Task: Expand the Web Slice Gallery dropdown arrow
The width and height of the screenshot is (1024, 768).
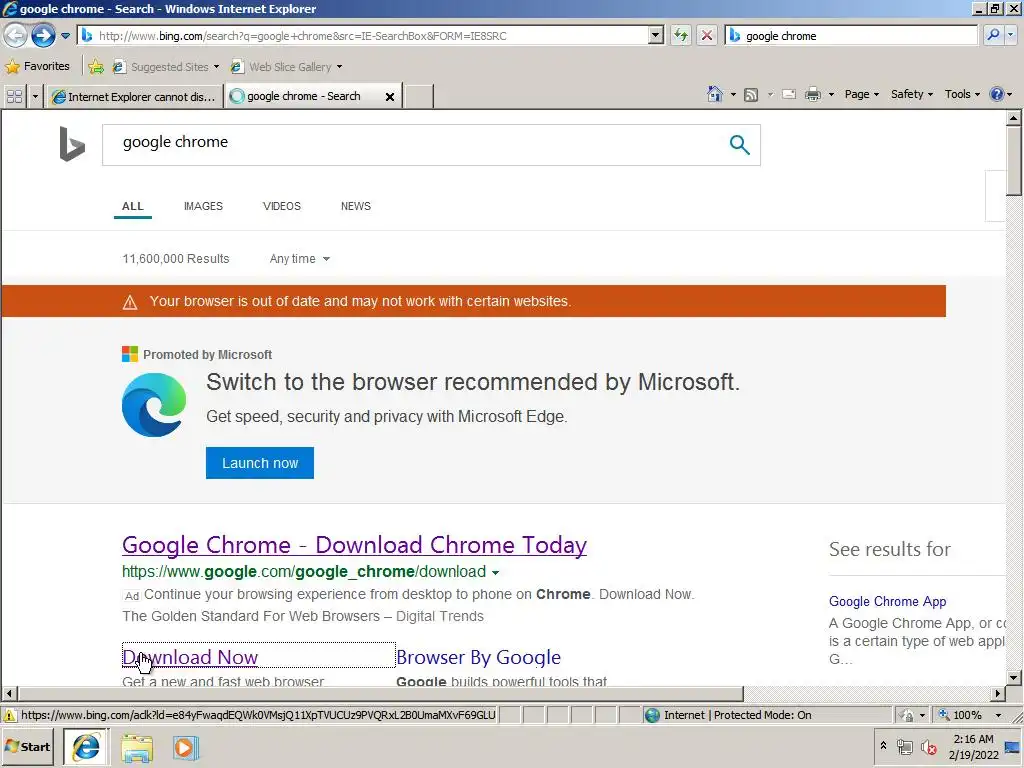Action: pyautogui.click(x=339, y=67)
